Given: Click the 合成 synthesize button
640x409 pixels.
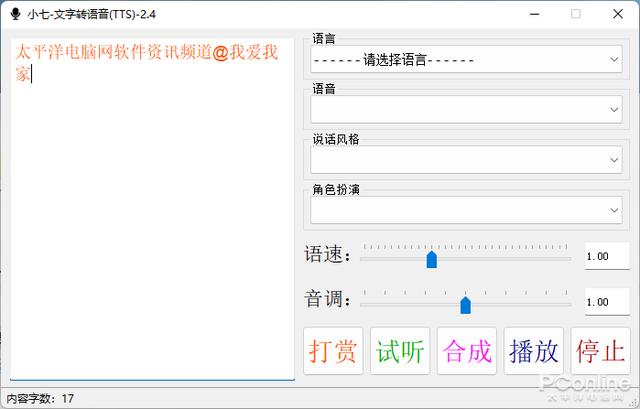Looking at the screenshot, I should click(467, 351).
